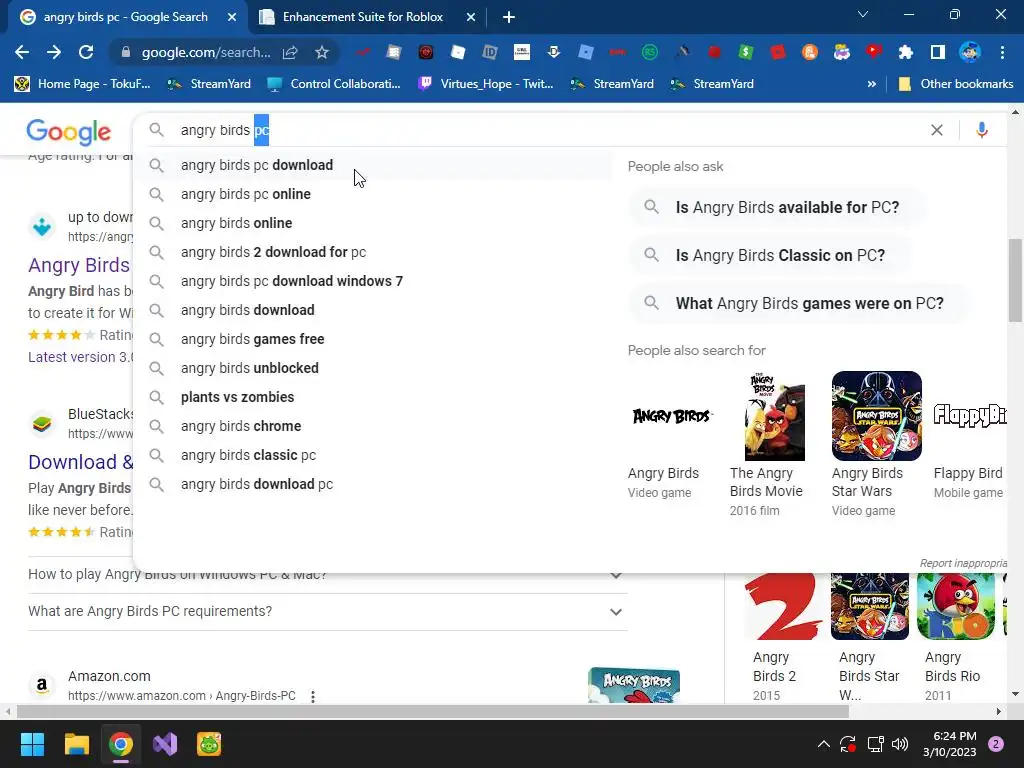Show more bookmarks with the double chevron
This screenshot has width=1024, height=768.
[871, 84]
